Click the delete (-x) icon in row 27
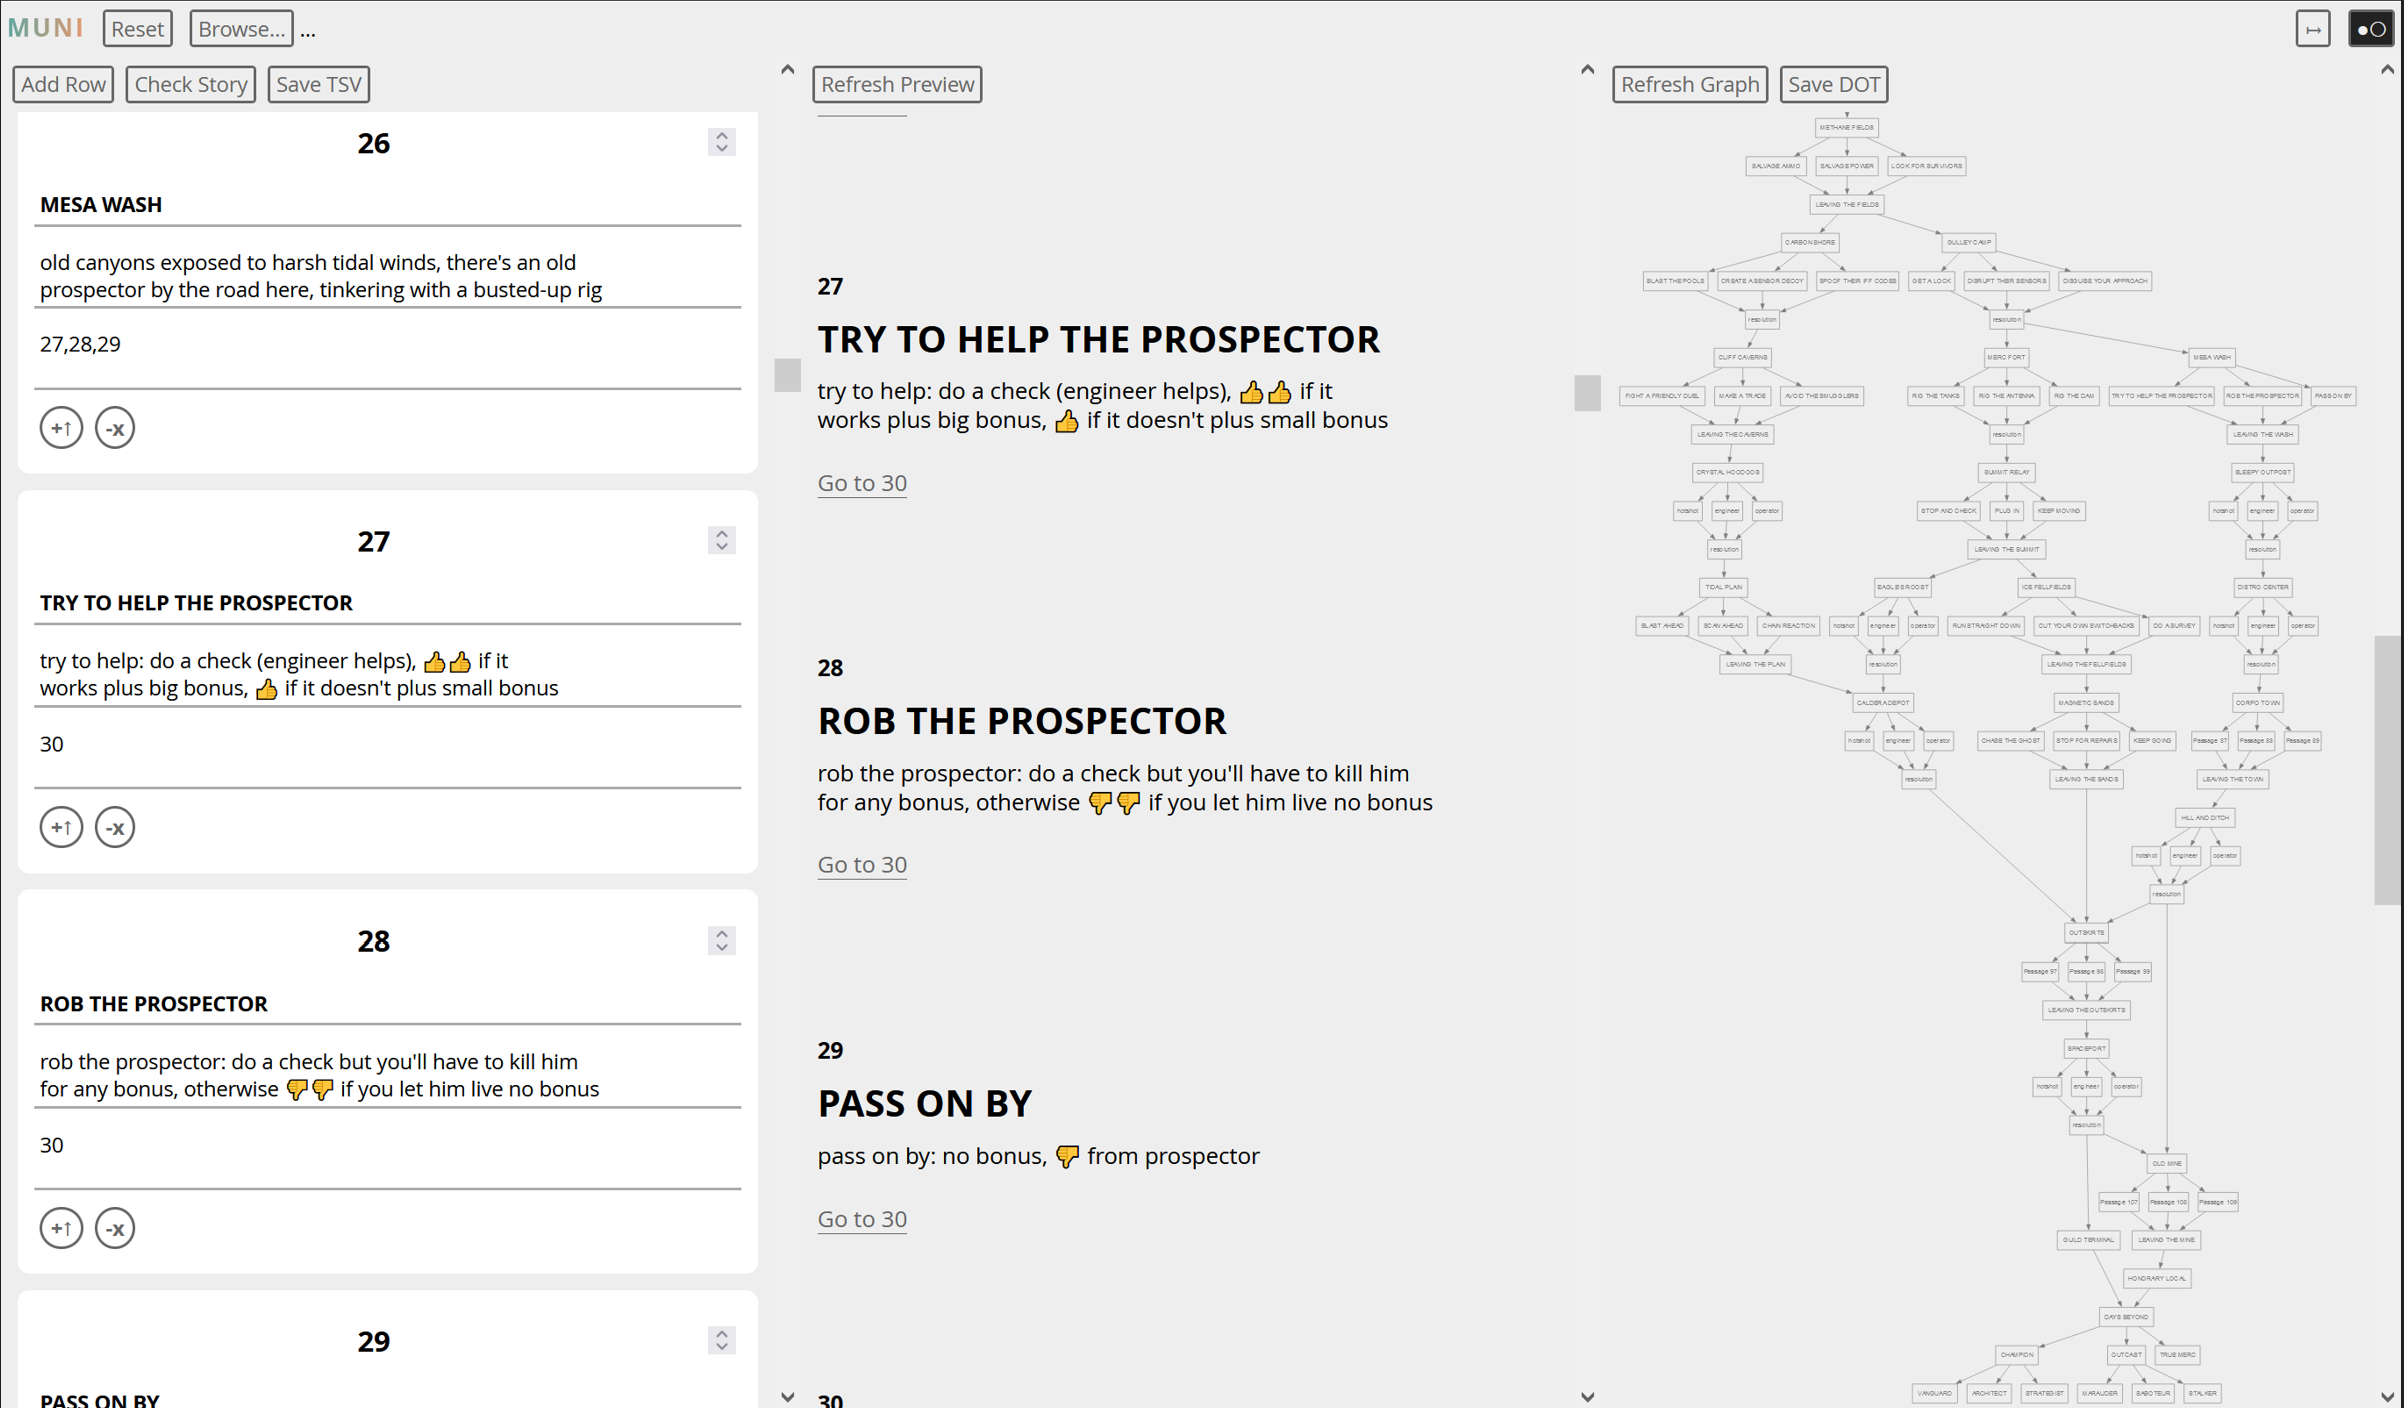The width and height of the screenshot is (2404, 1408). click(x=115, y=827)
